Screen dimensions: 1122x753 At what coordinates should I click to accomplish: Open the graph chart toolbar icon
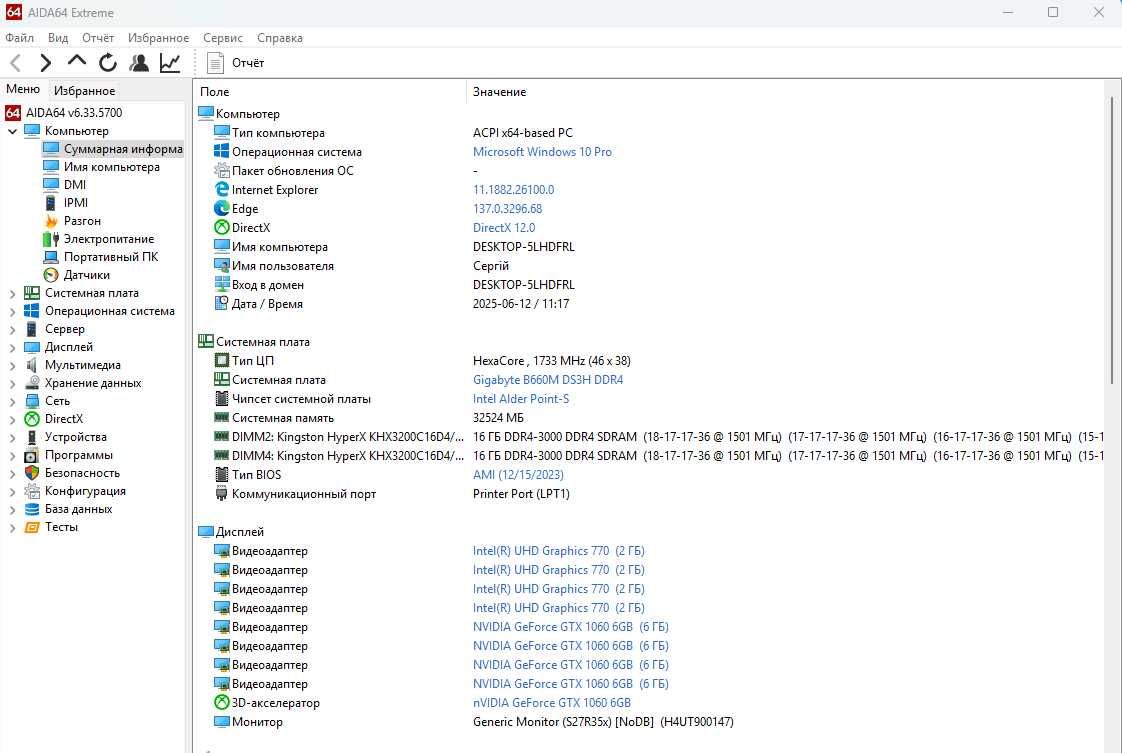(170, 63)
